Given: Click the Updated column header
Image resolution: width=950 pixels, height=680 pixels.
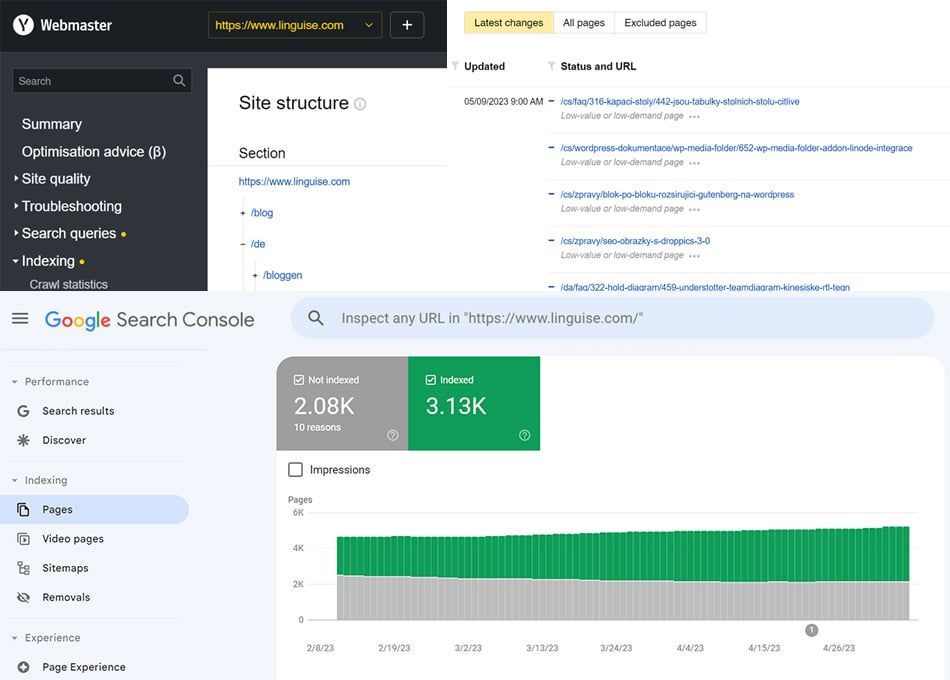Looking at the screenshot, I should coord(484,66).
